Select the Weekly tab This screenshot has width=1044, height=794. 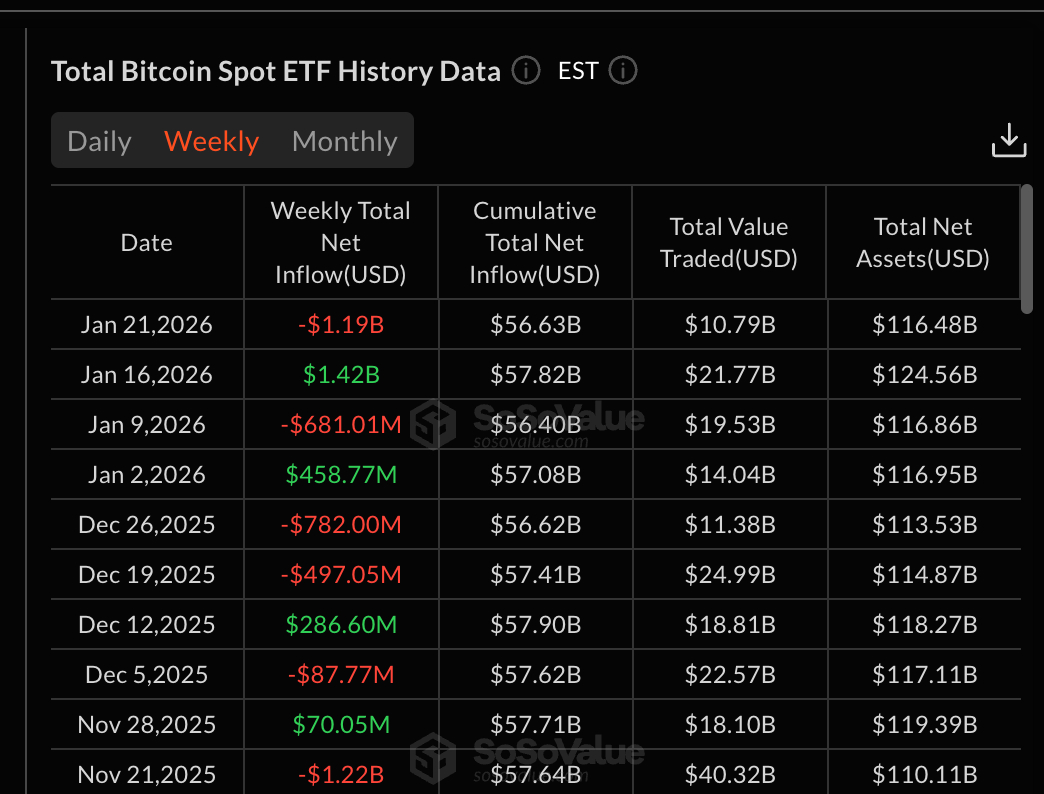[211, 141]
